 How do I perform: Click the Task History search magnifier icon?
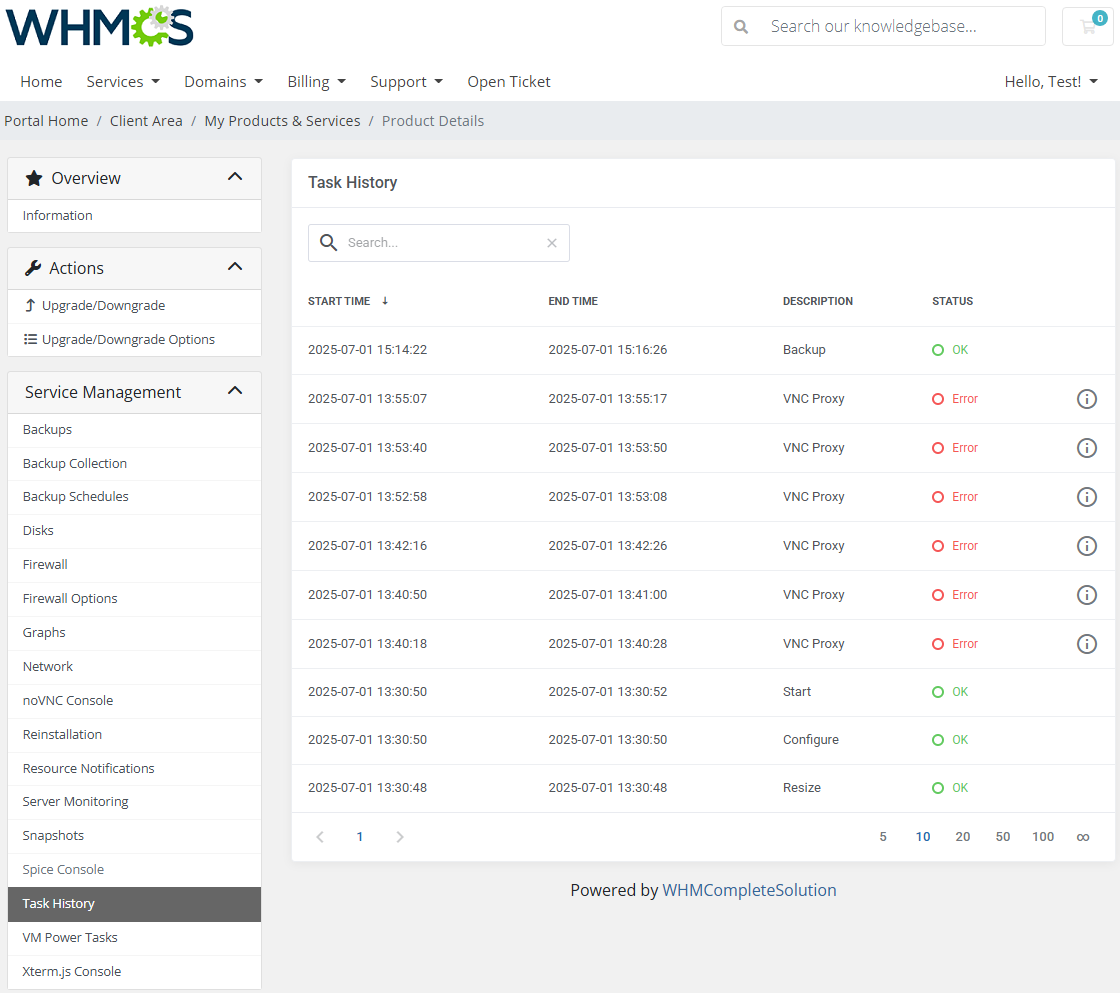[x=328, y=243]
